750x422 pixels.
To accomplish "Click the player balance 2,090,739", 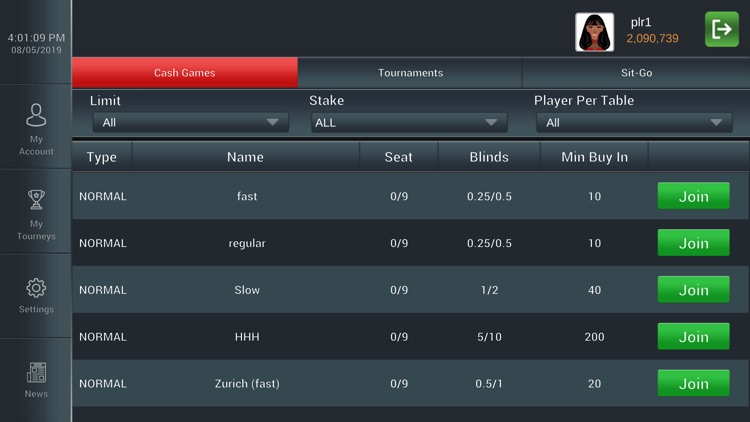I will (652, 38).
